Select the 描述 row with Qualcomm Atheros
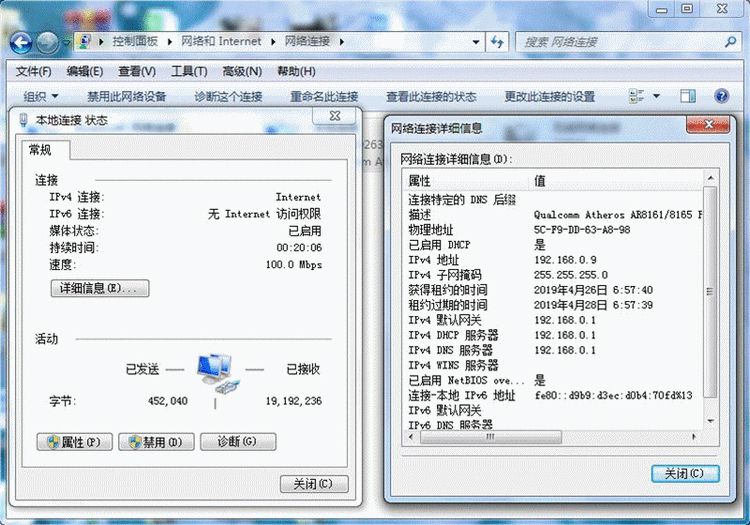 click(x=554, y=215)
